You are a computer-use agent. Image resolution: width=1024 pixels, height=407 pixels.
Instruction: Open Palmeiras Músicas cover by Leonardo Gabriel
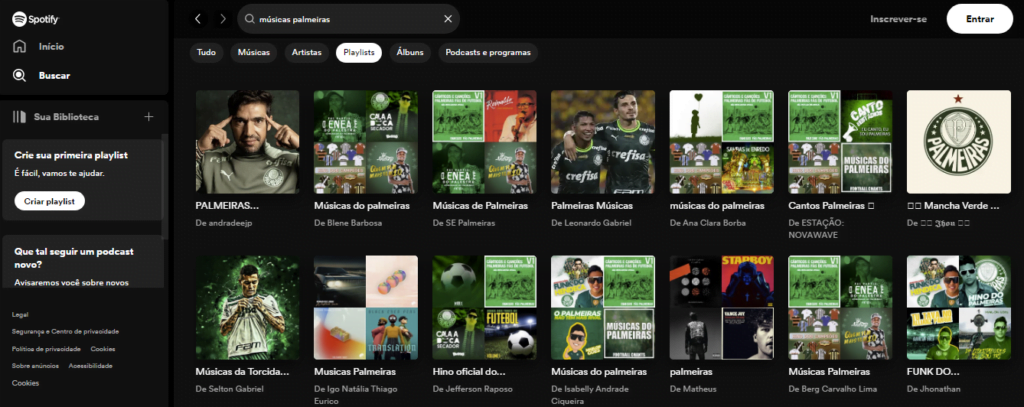(x=603, y=142)
